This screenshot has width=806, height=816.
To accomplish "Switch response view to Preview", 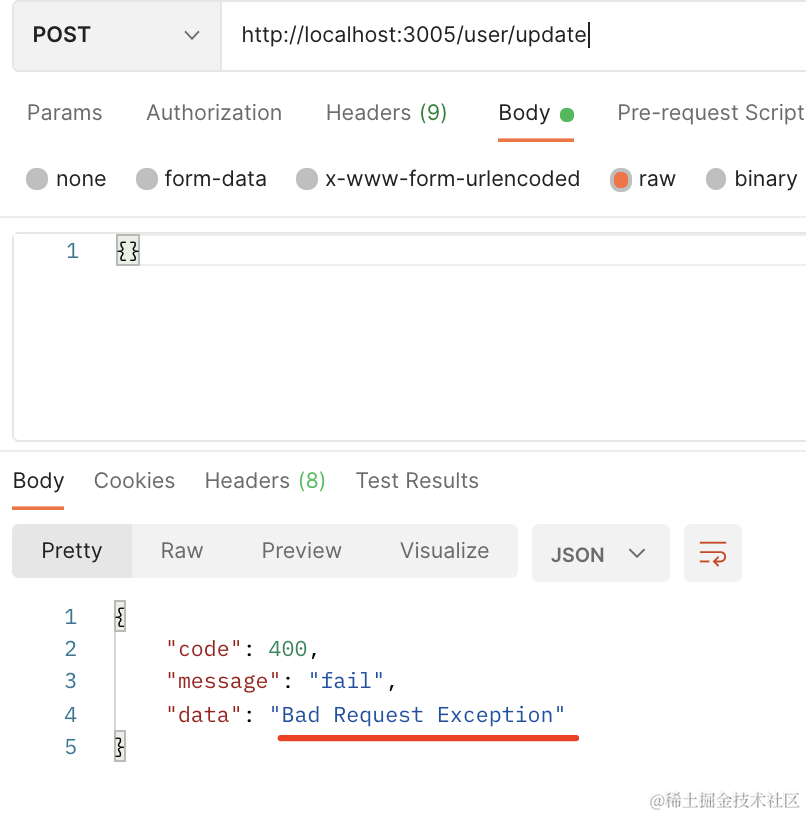I will coord(301,551).
